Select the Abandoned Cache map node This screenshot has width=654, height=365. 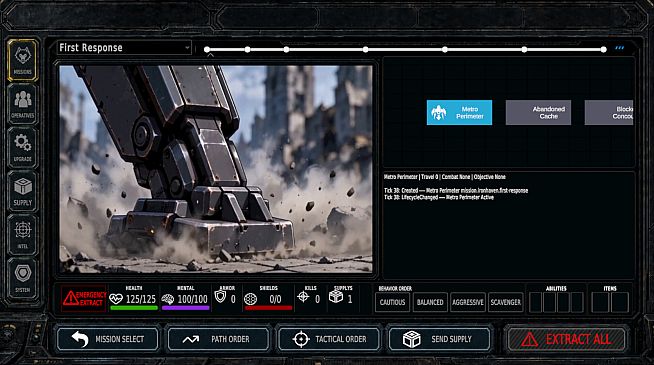click(538, 113)
